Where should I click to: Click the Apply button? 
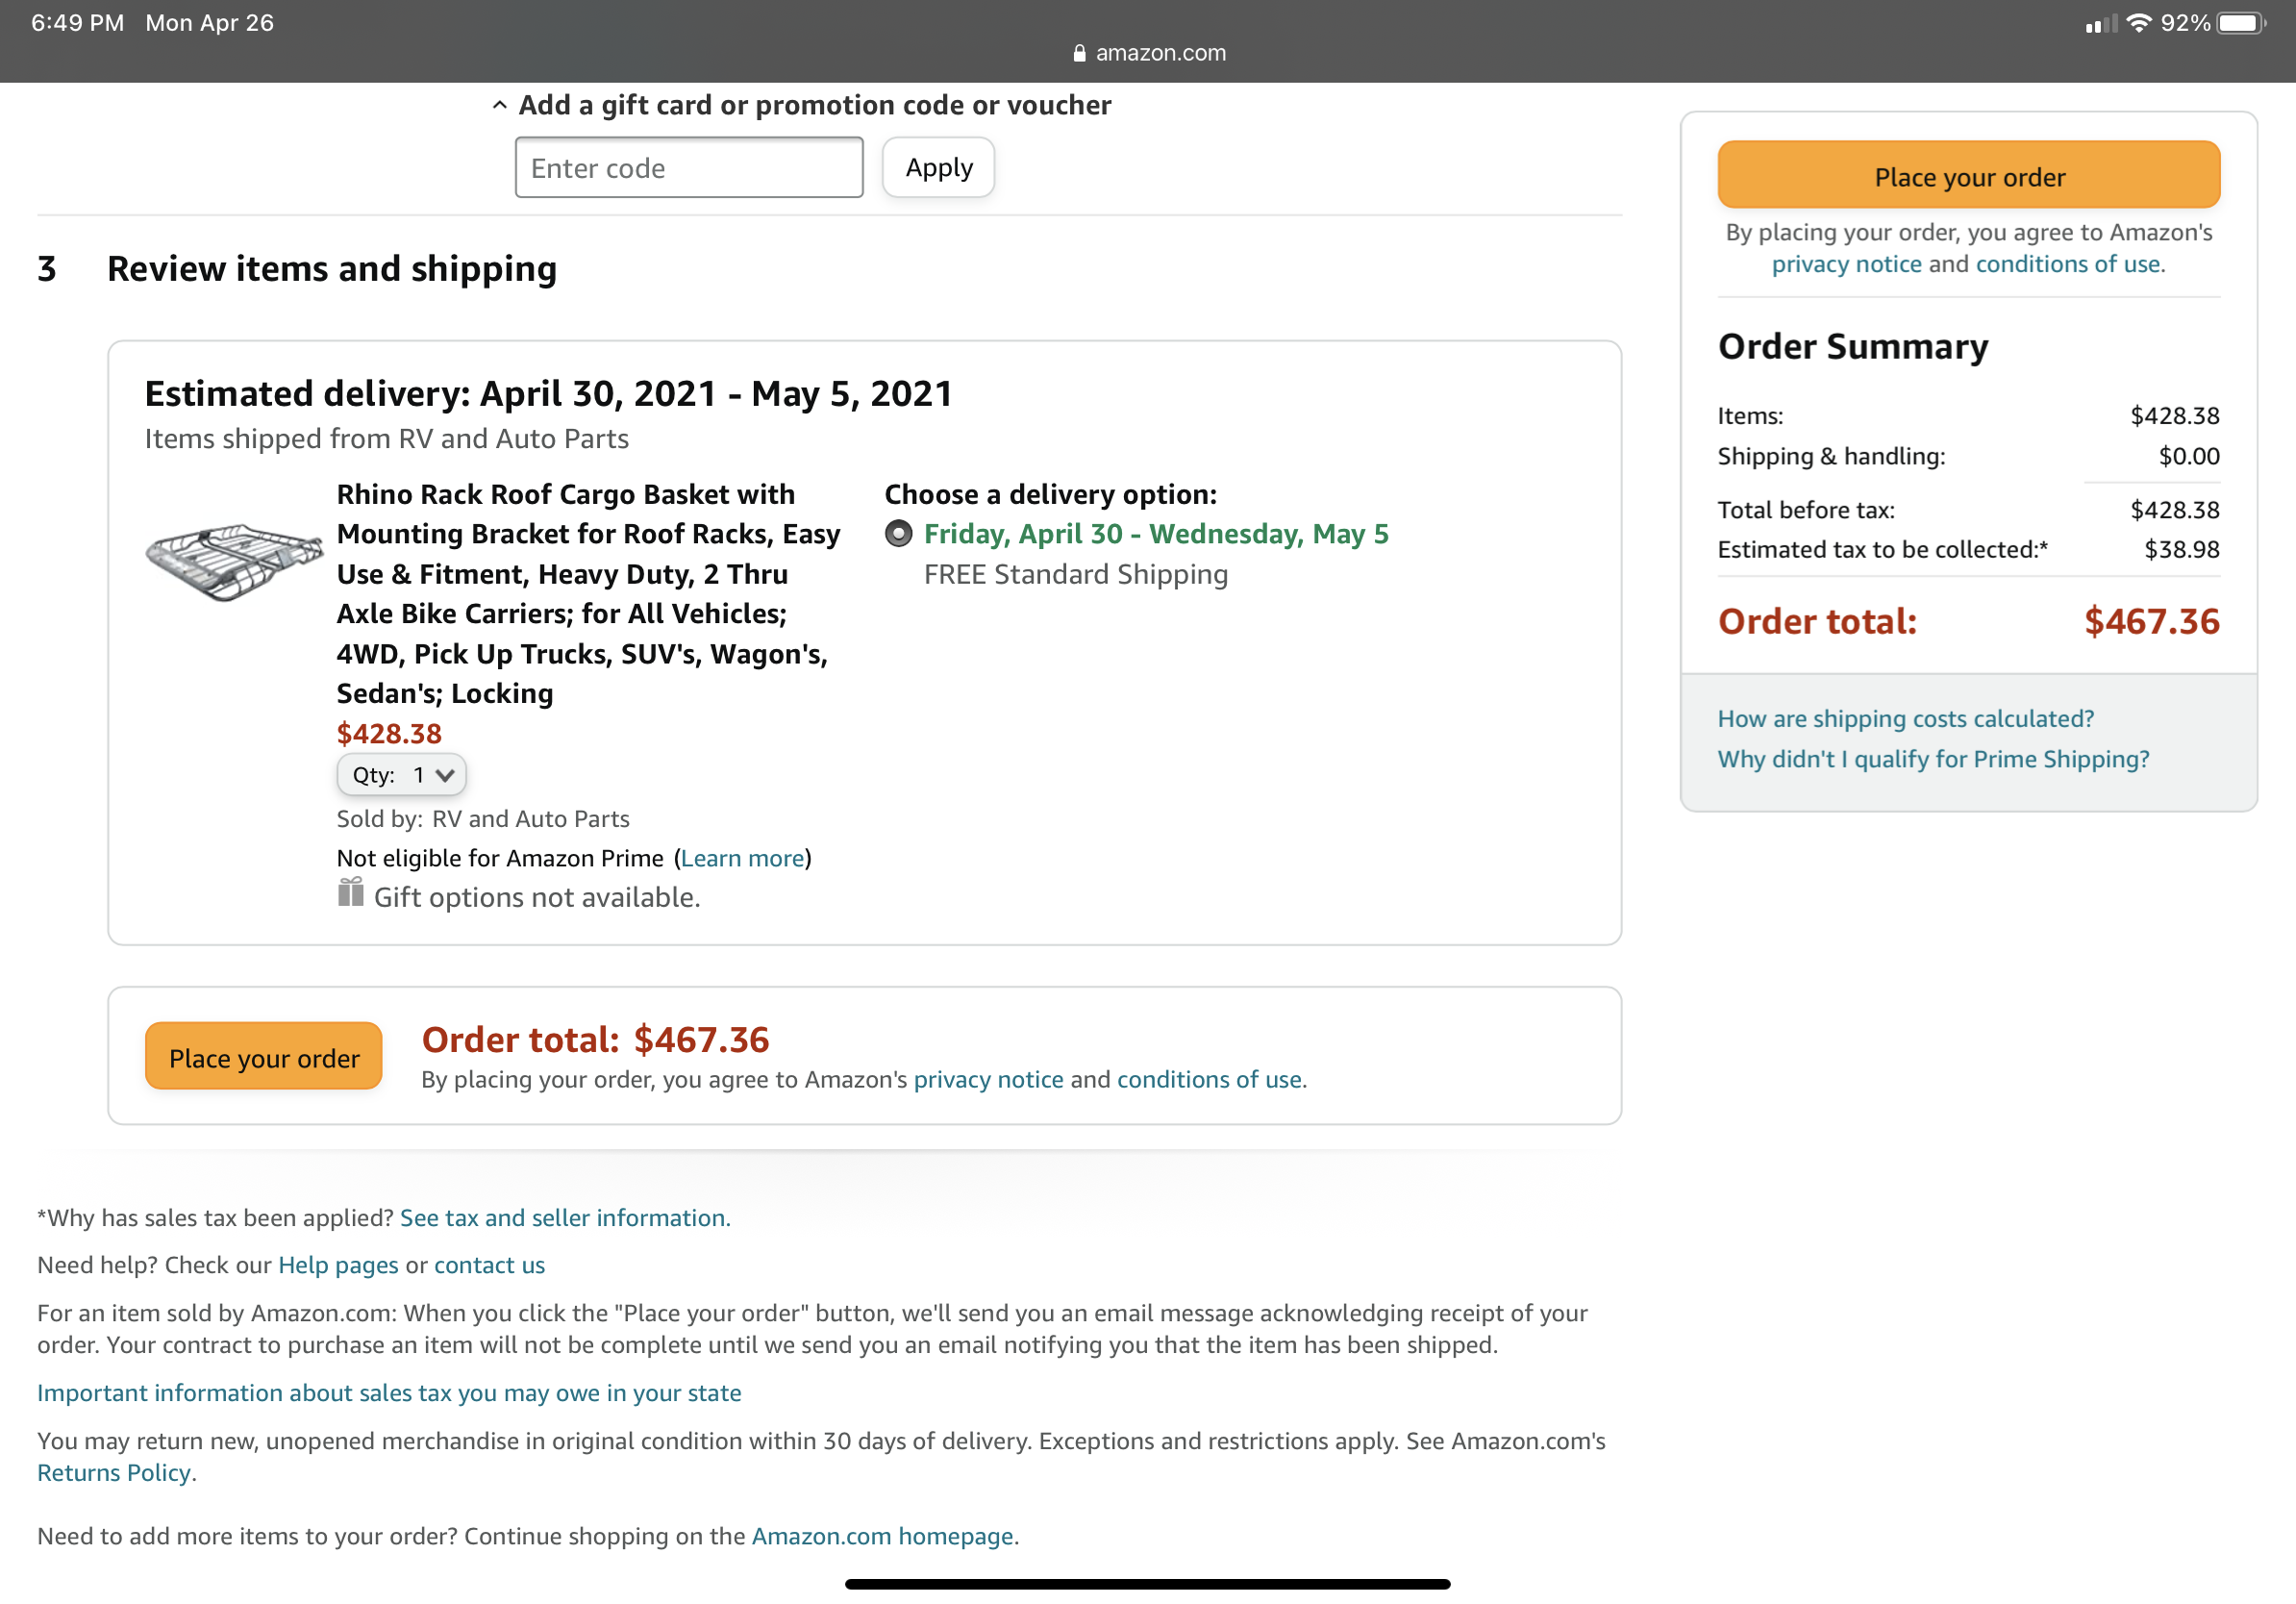tap(938, 168)
